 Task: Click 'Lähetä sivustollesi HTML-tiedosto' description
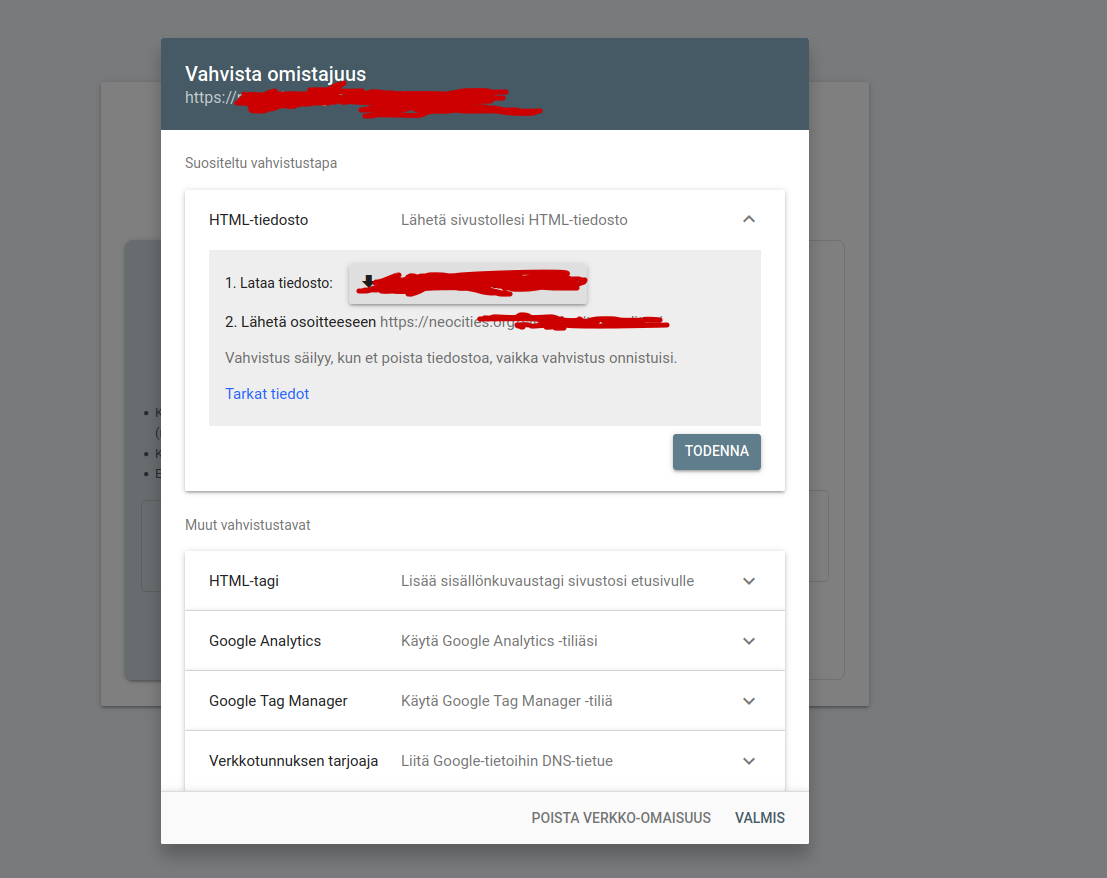pyautogui.click(x=514, y=220)
